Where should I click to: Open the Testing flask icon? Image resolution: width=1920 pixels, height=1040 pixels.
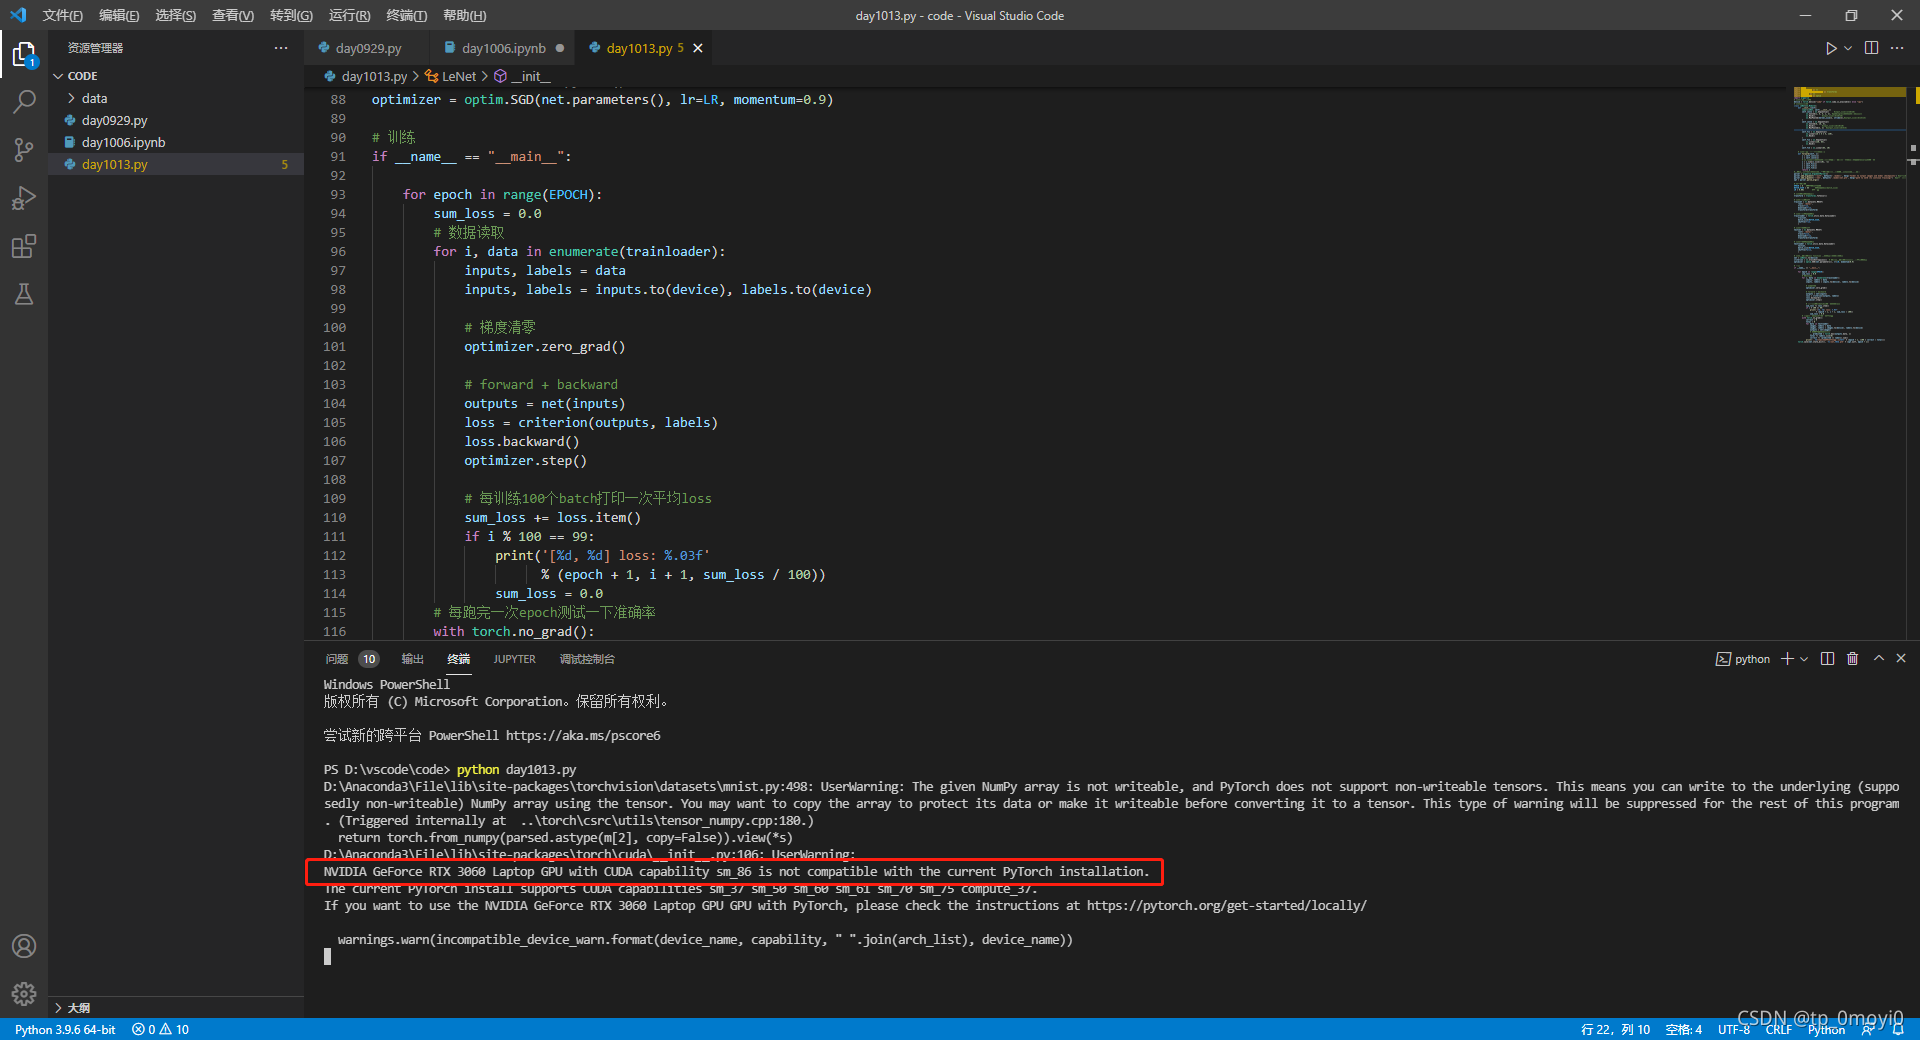coord(24,294)
